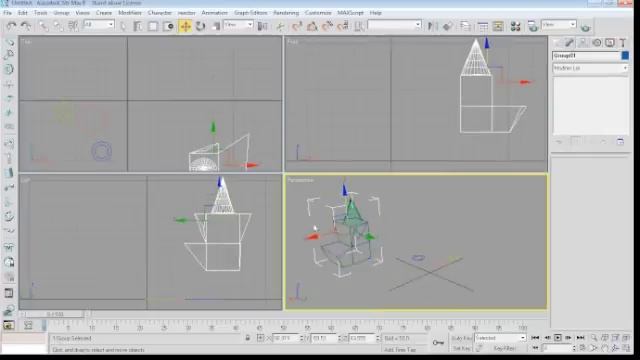
Task: Click the X coordinate field
Action: tap(285, 338)
